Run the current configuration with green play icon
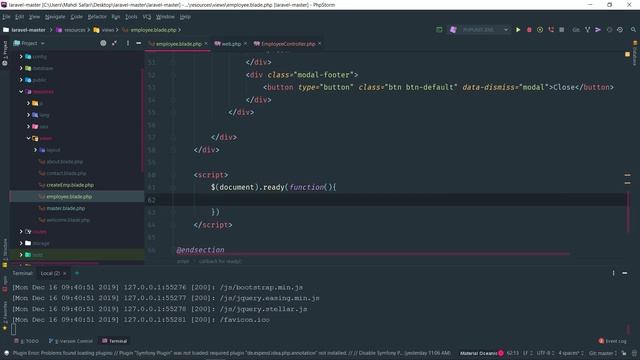640x360 pixels. pyautogui.click(x=518, y=30)
